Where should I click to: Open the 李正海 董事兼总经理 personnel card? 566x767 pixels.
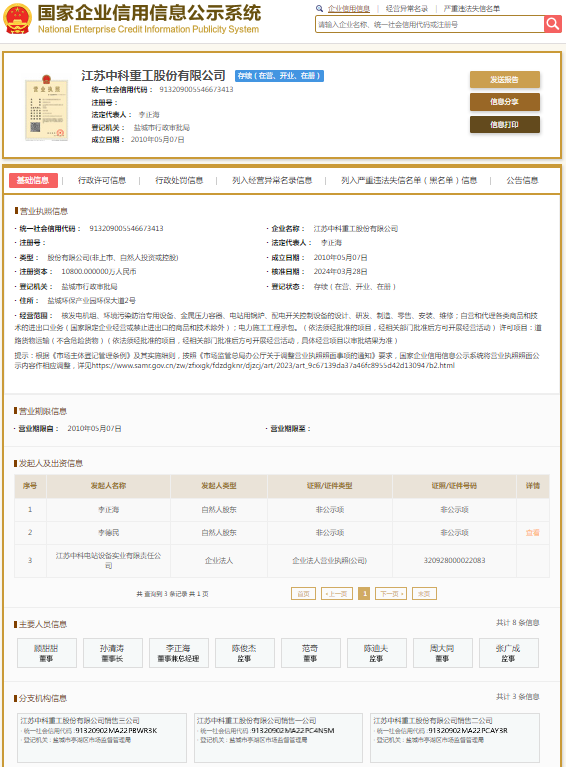[x=179, y=653]
